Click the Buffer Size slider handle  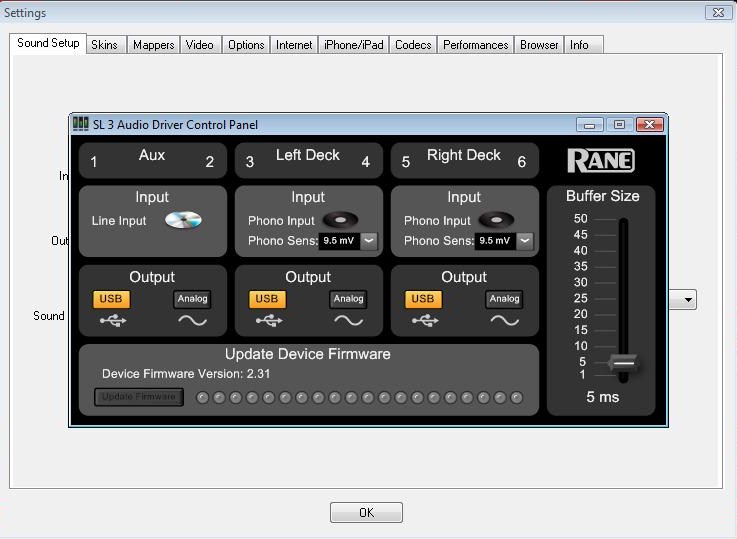623,363
